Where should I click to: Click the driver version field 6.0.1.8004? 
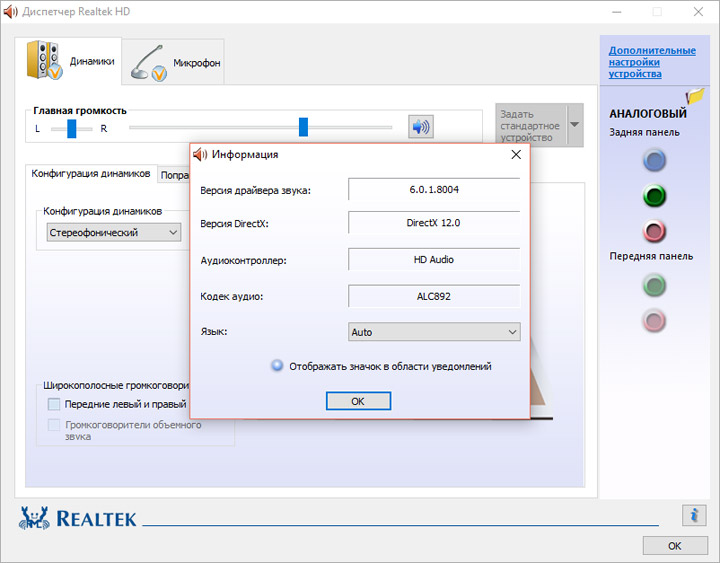[434, 189]
